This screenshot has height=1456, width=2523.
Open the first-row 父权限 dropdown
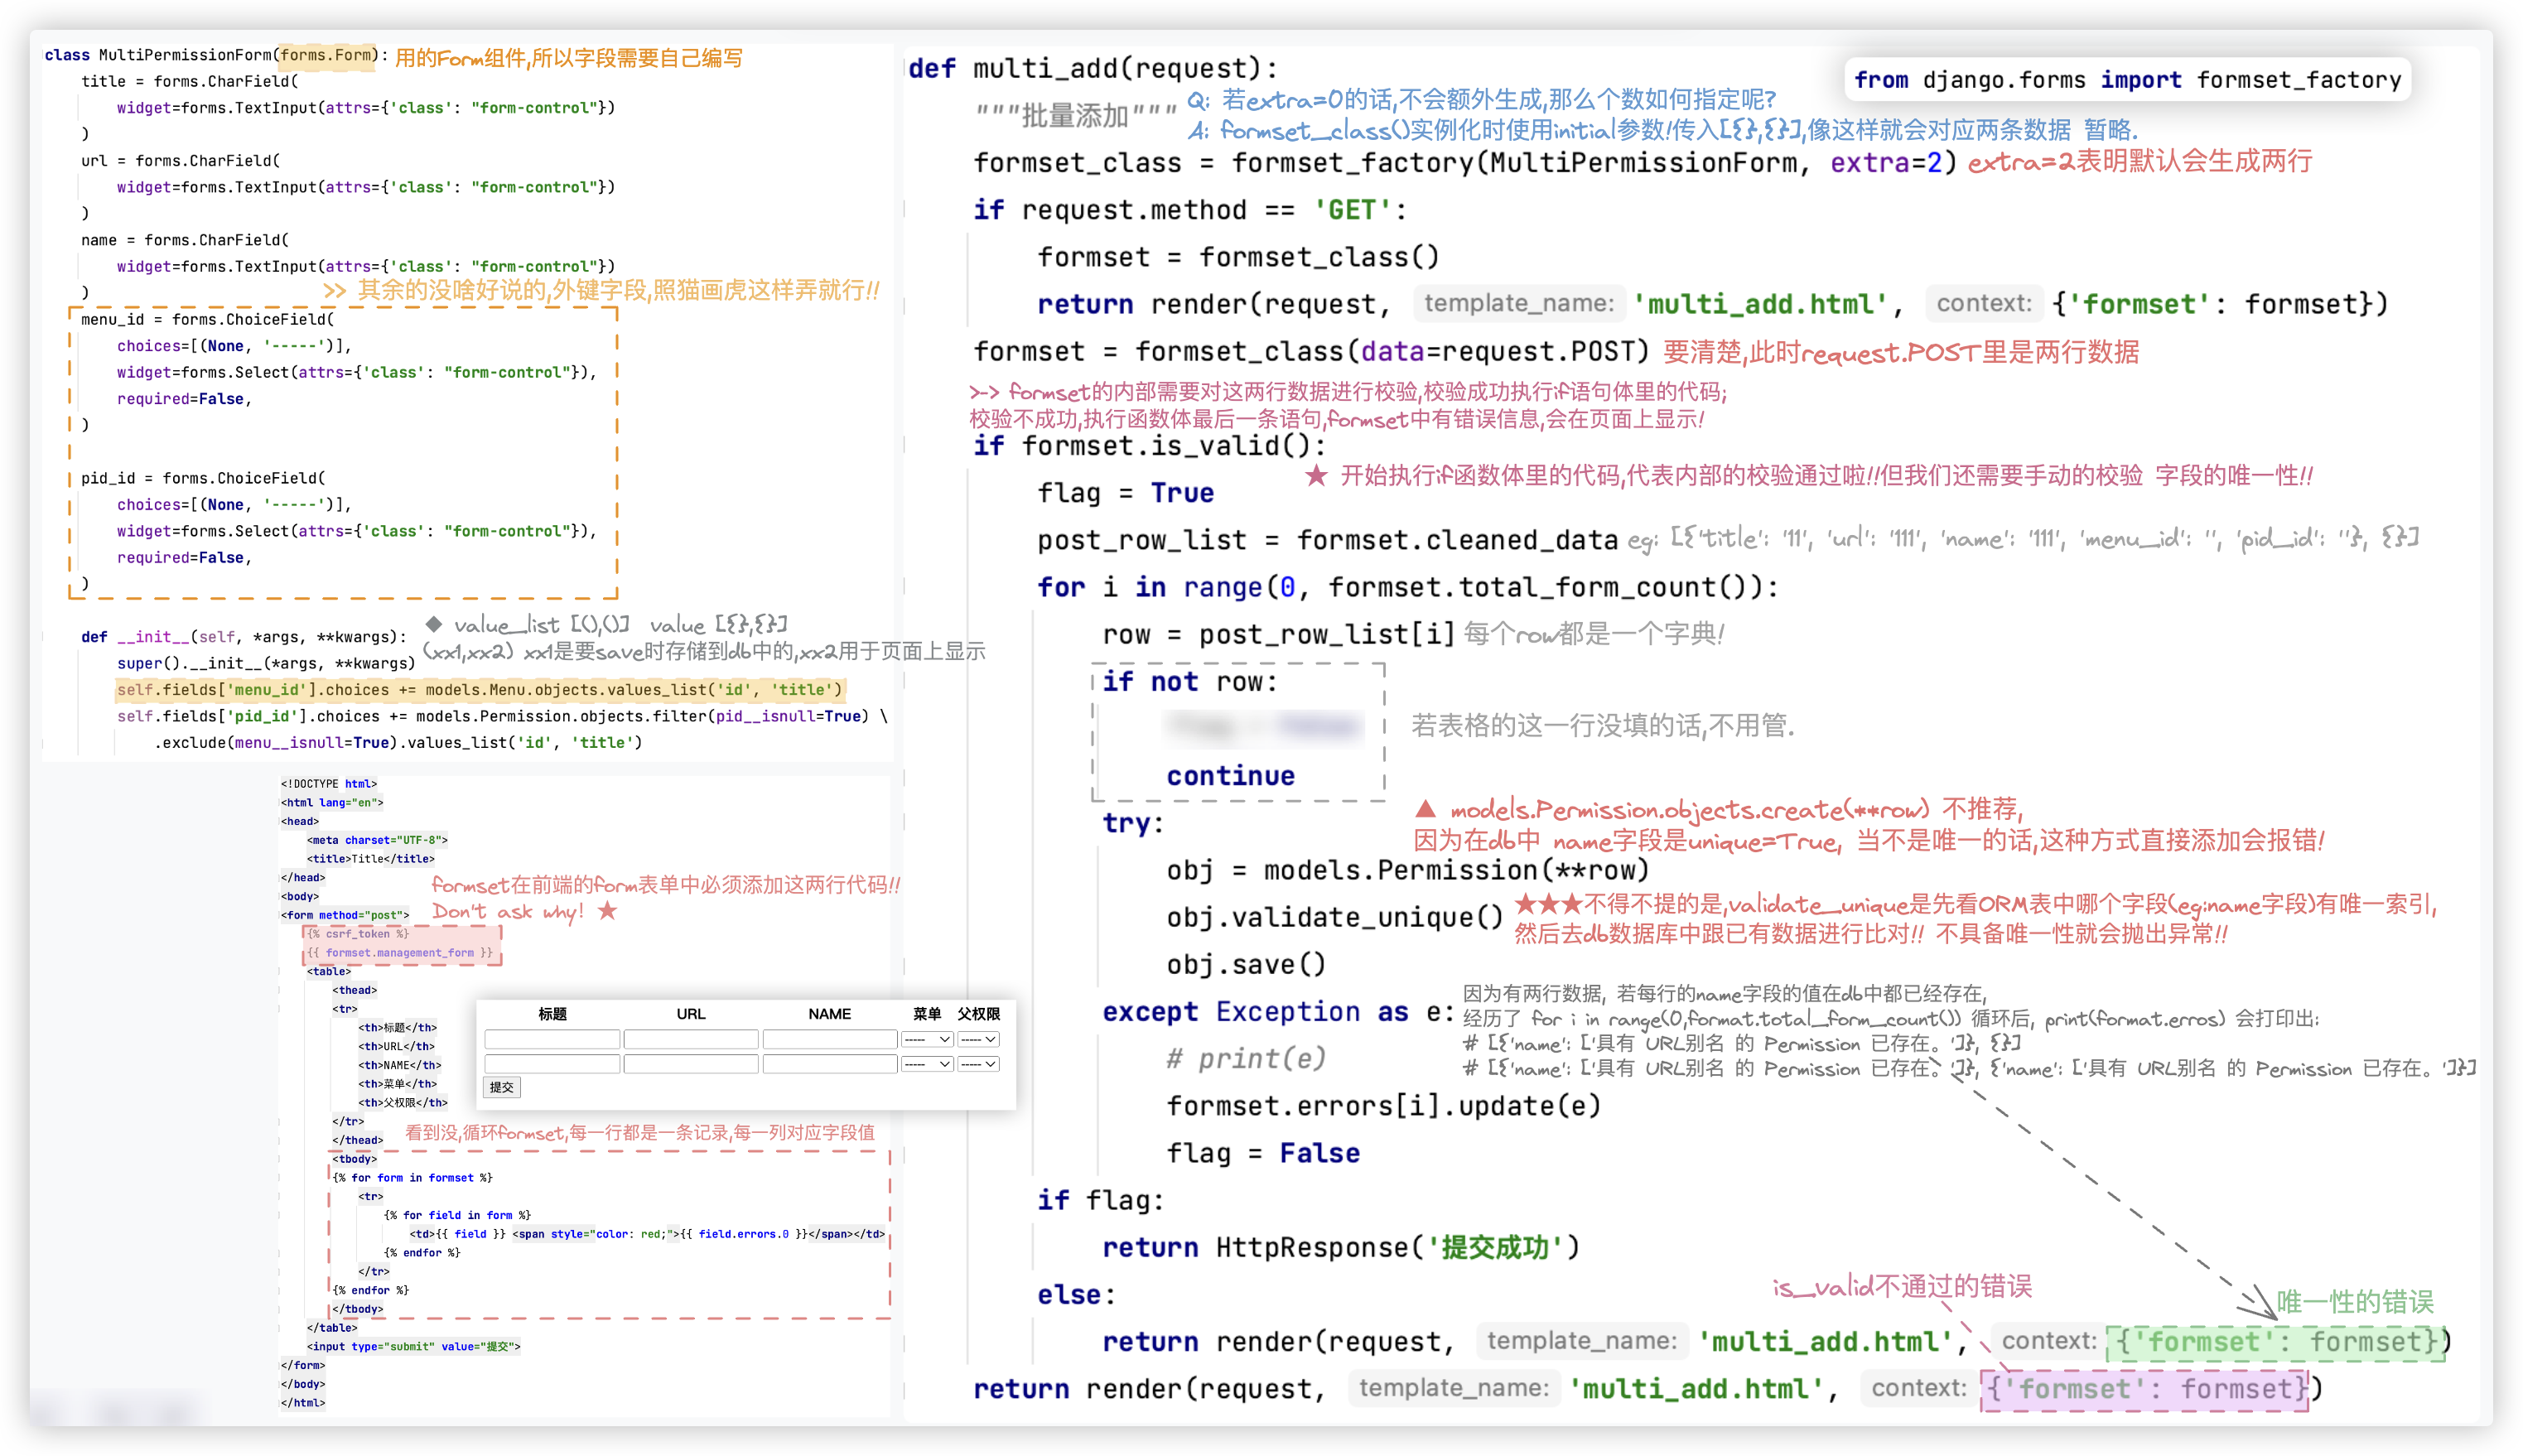978,1039
